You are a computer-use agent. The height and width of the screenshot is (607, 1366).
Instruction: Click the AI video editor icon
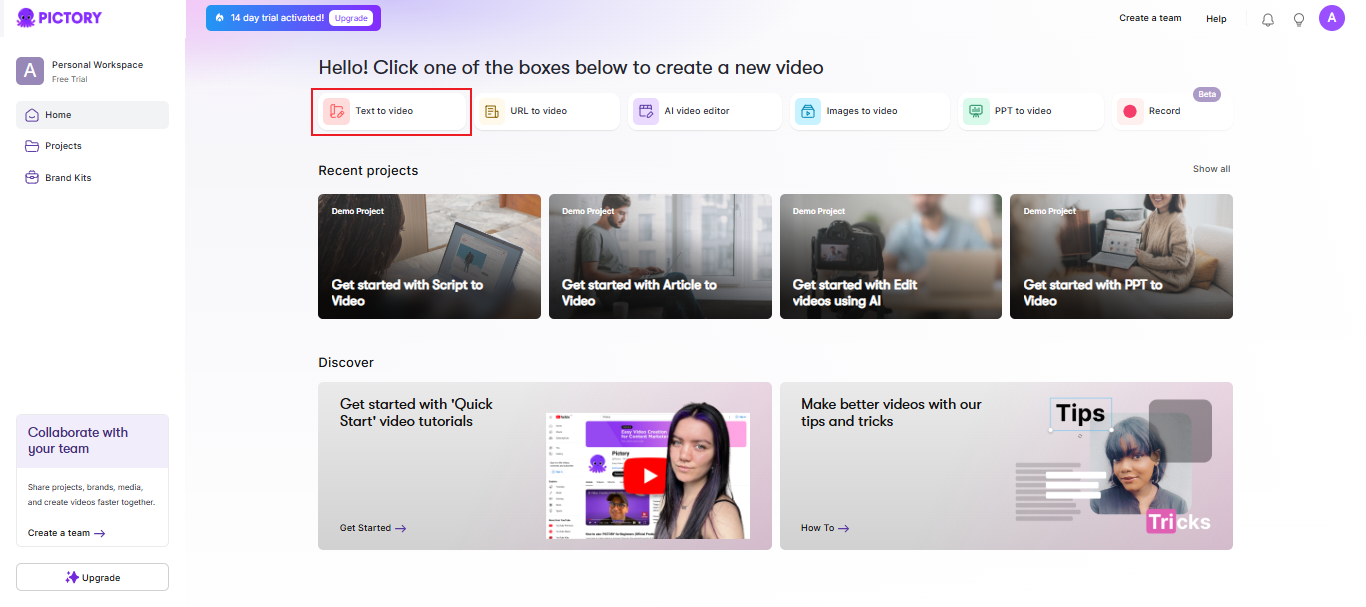(x=646, y=111)
